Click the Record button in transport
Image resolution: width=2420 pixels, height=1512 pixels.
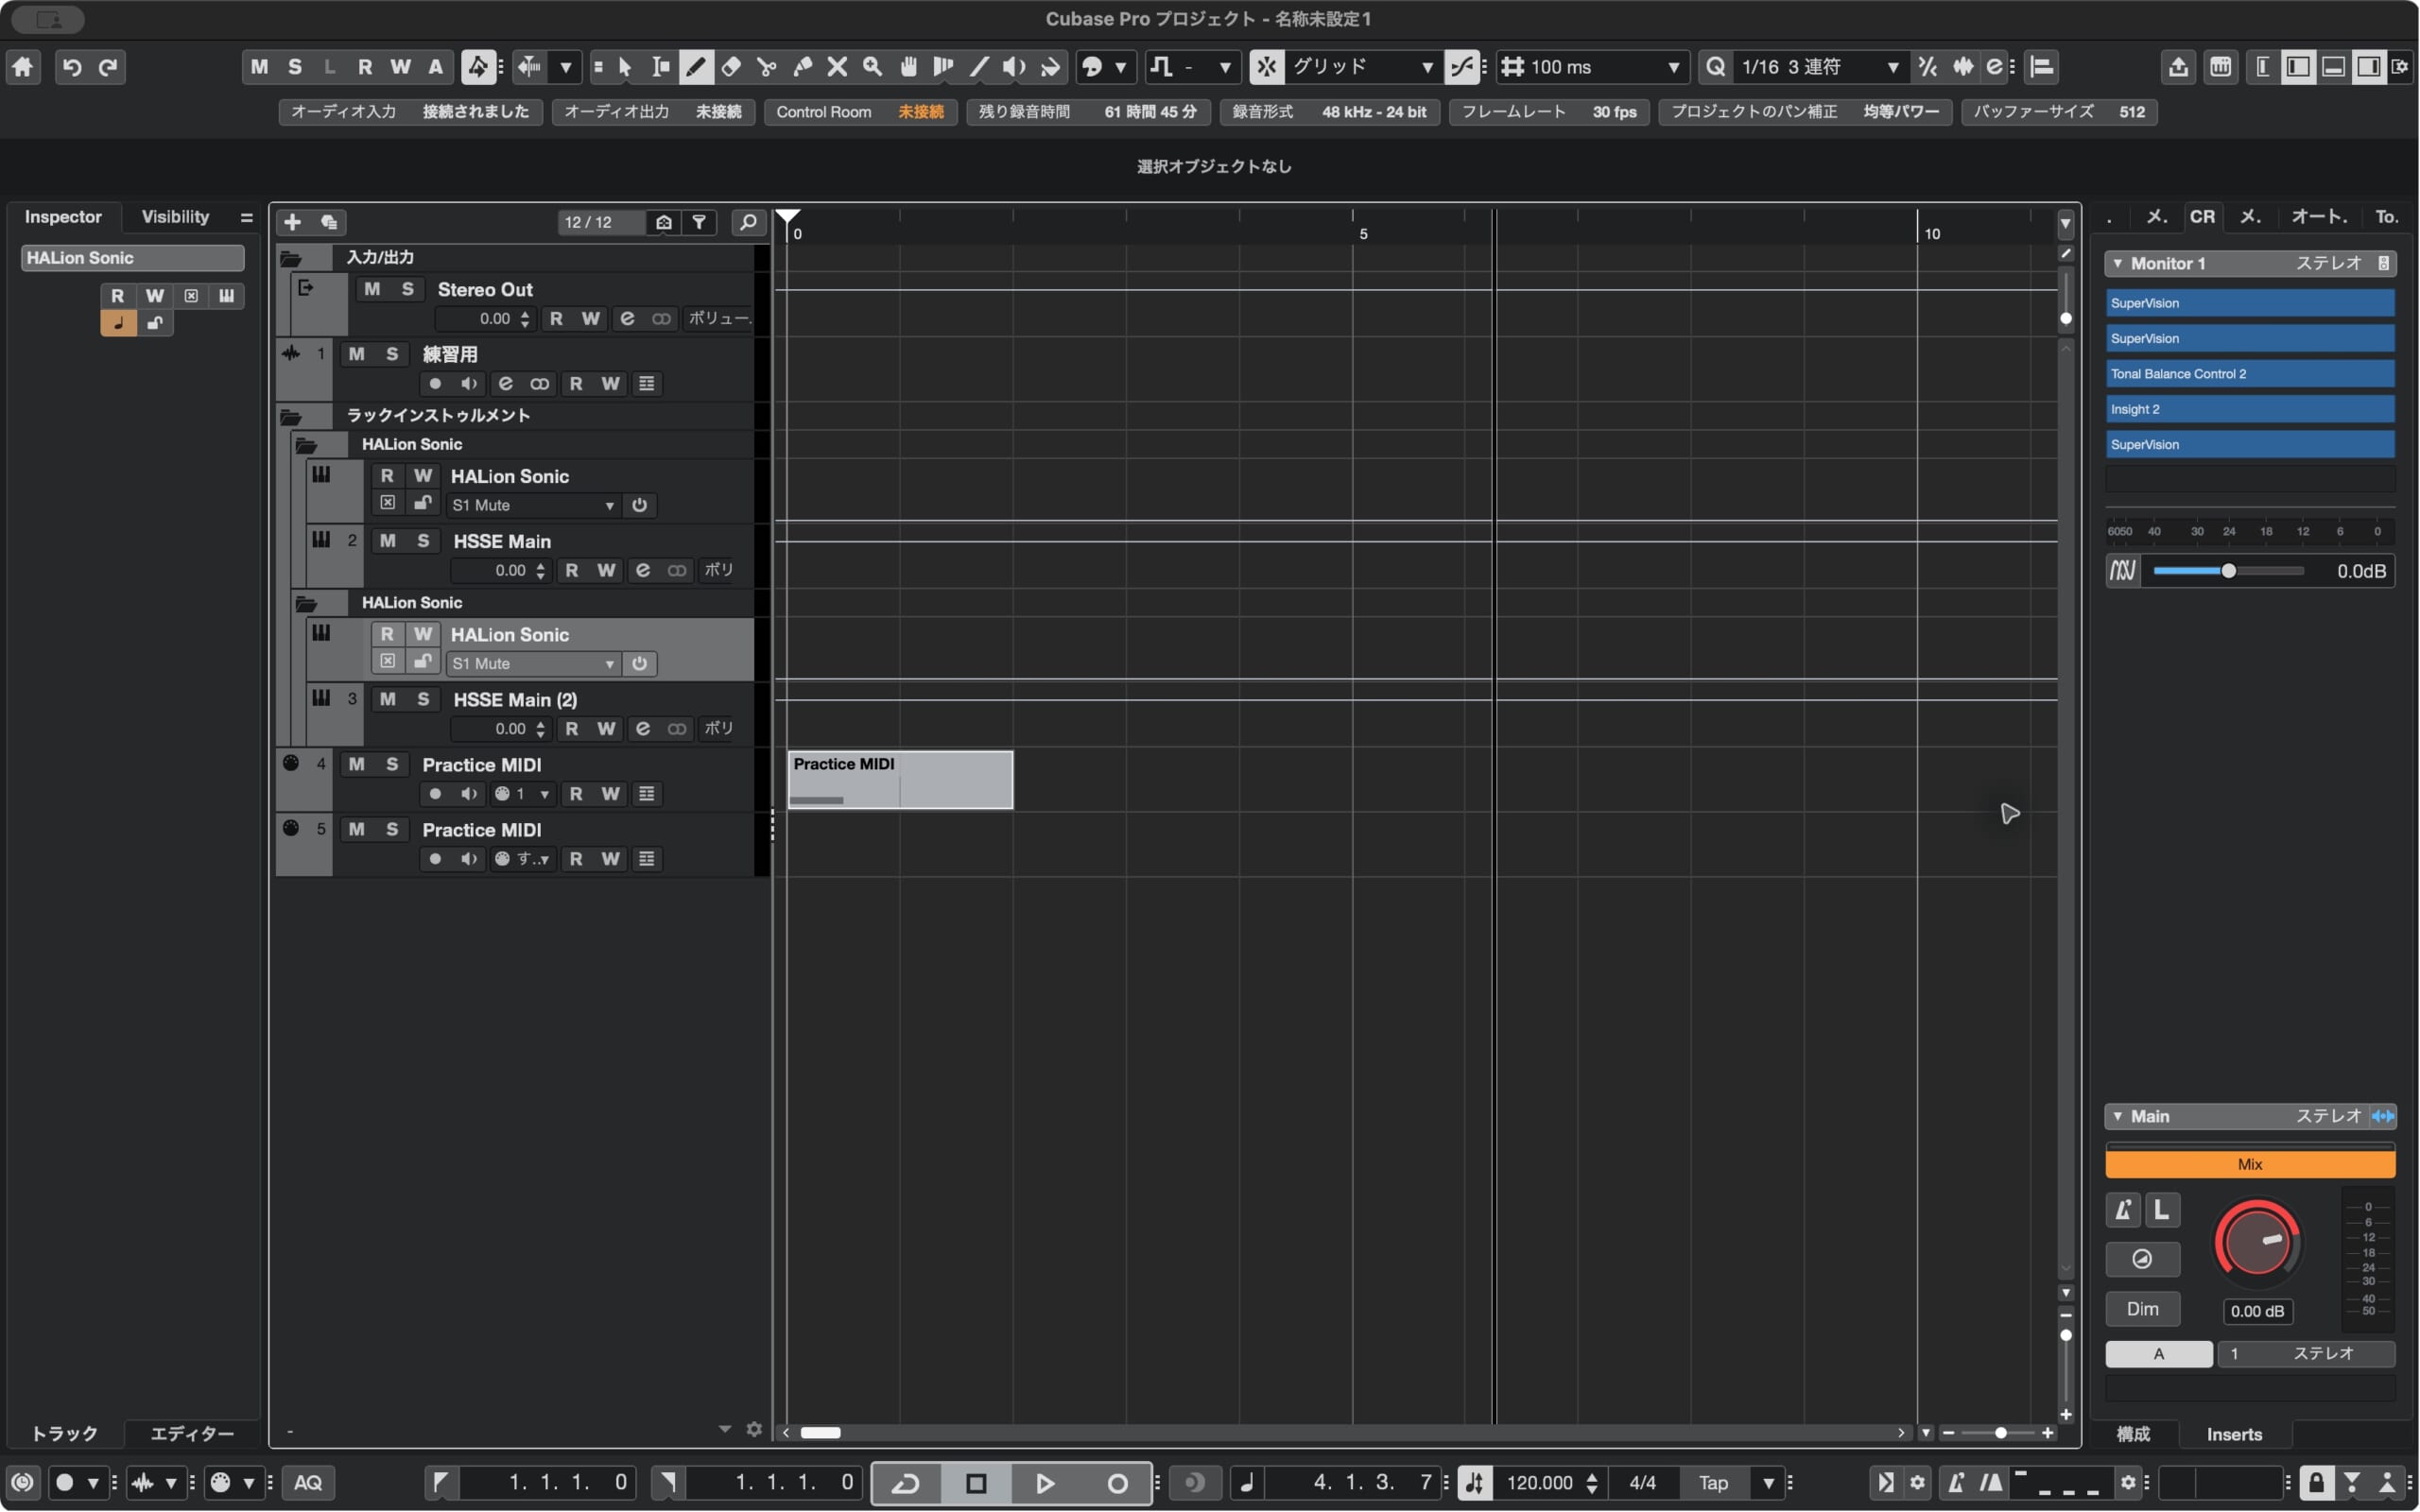pyautogui.click(x=1117, y=1483)
